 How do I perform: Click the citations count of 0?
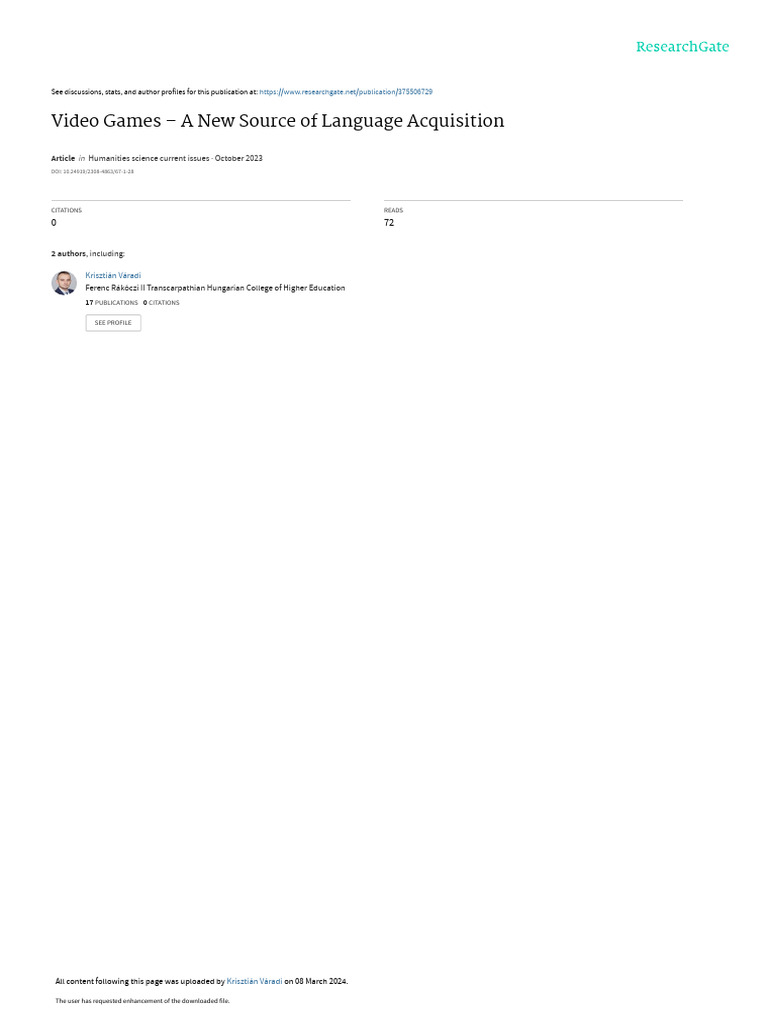(x=54, y=223)
